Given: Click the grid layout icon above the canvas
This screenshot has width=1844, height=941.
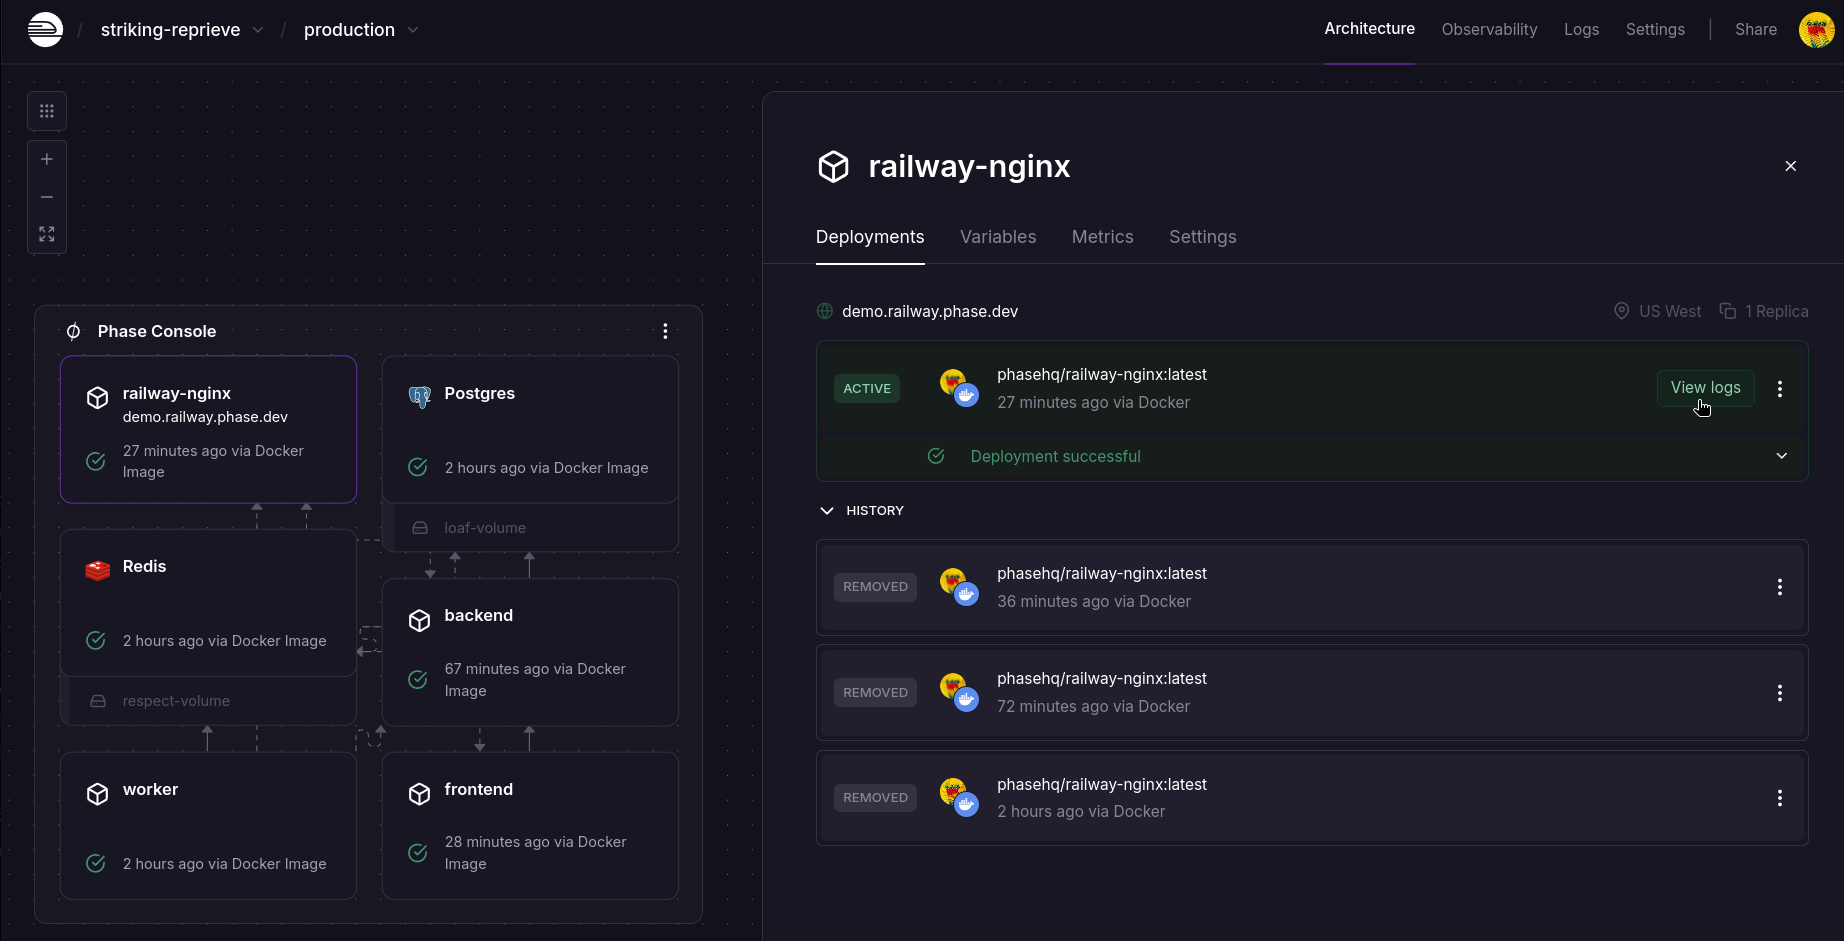Looking at the screenshot, I should (x=46, y=111).
